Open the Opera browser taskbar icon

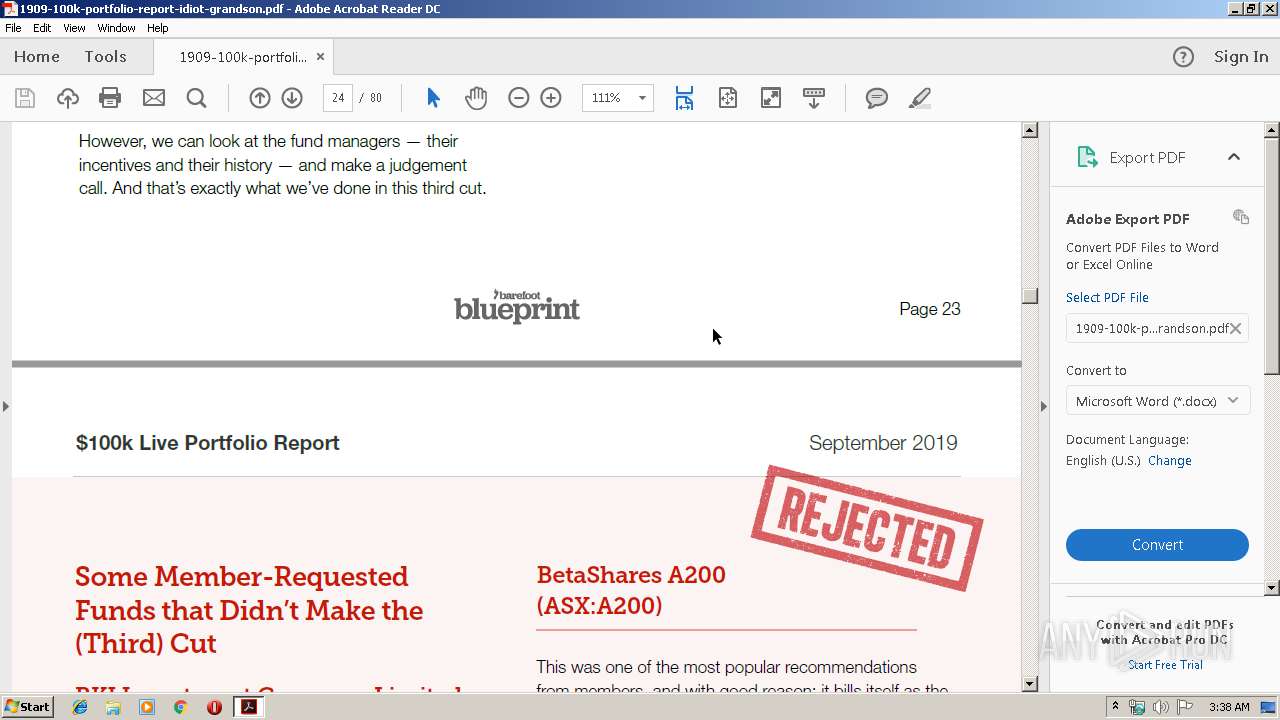pyautogui.click(x=214, y=707)
